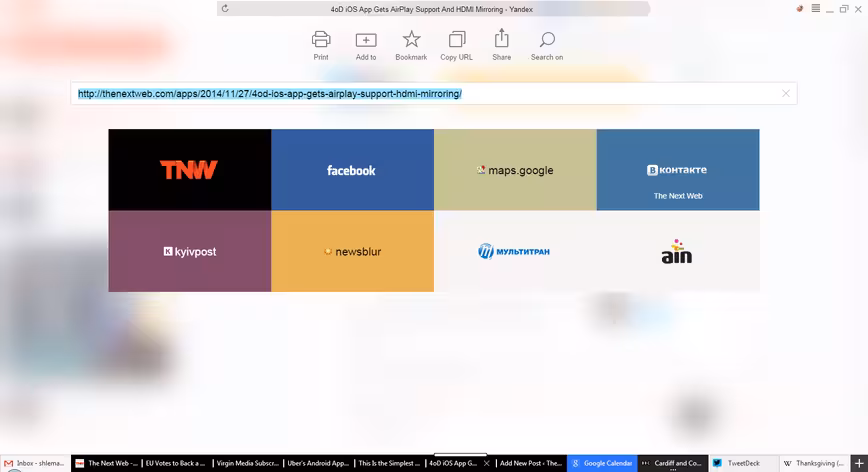This screenshot has width=868, height=472.
Task: Open the ain tile
Action: (x=678, y=251)
